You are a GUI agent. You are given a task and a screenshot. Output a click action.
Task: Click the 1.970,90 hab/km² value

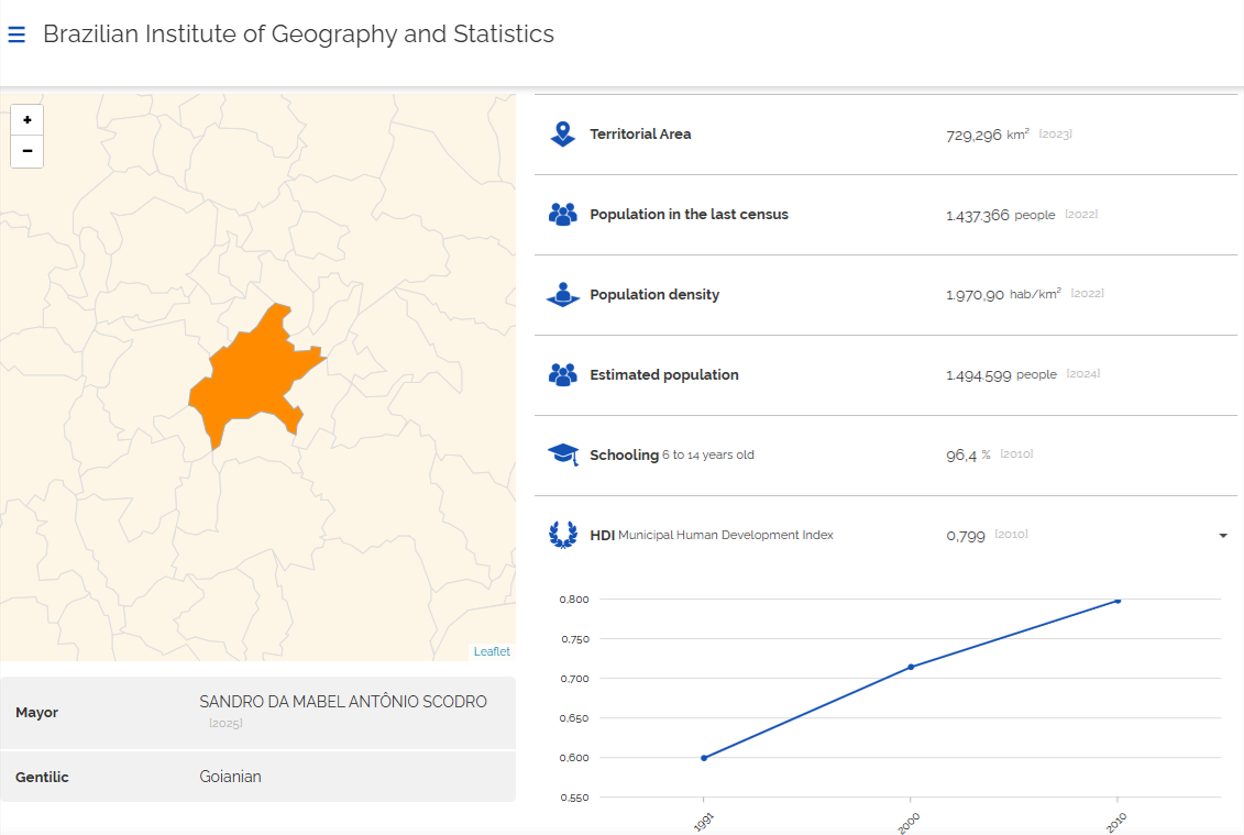pyautogui.click(x=1003, y=295)
